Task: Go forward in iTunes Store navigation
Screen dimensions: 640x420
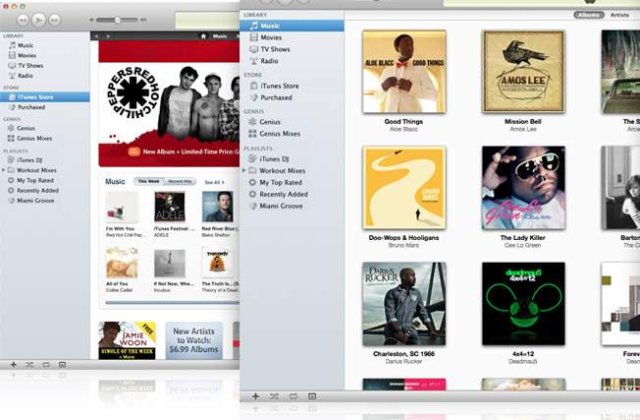Action: [x=108, y=36]
